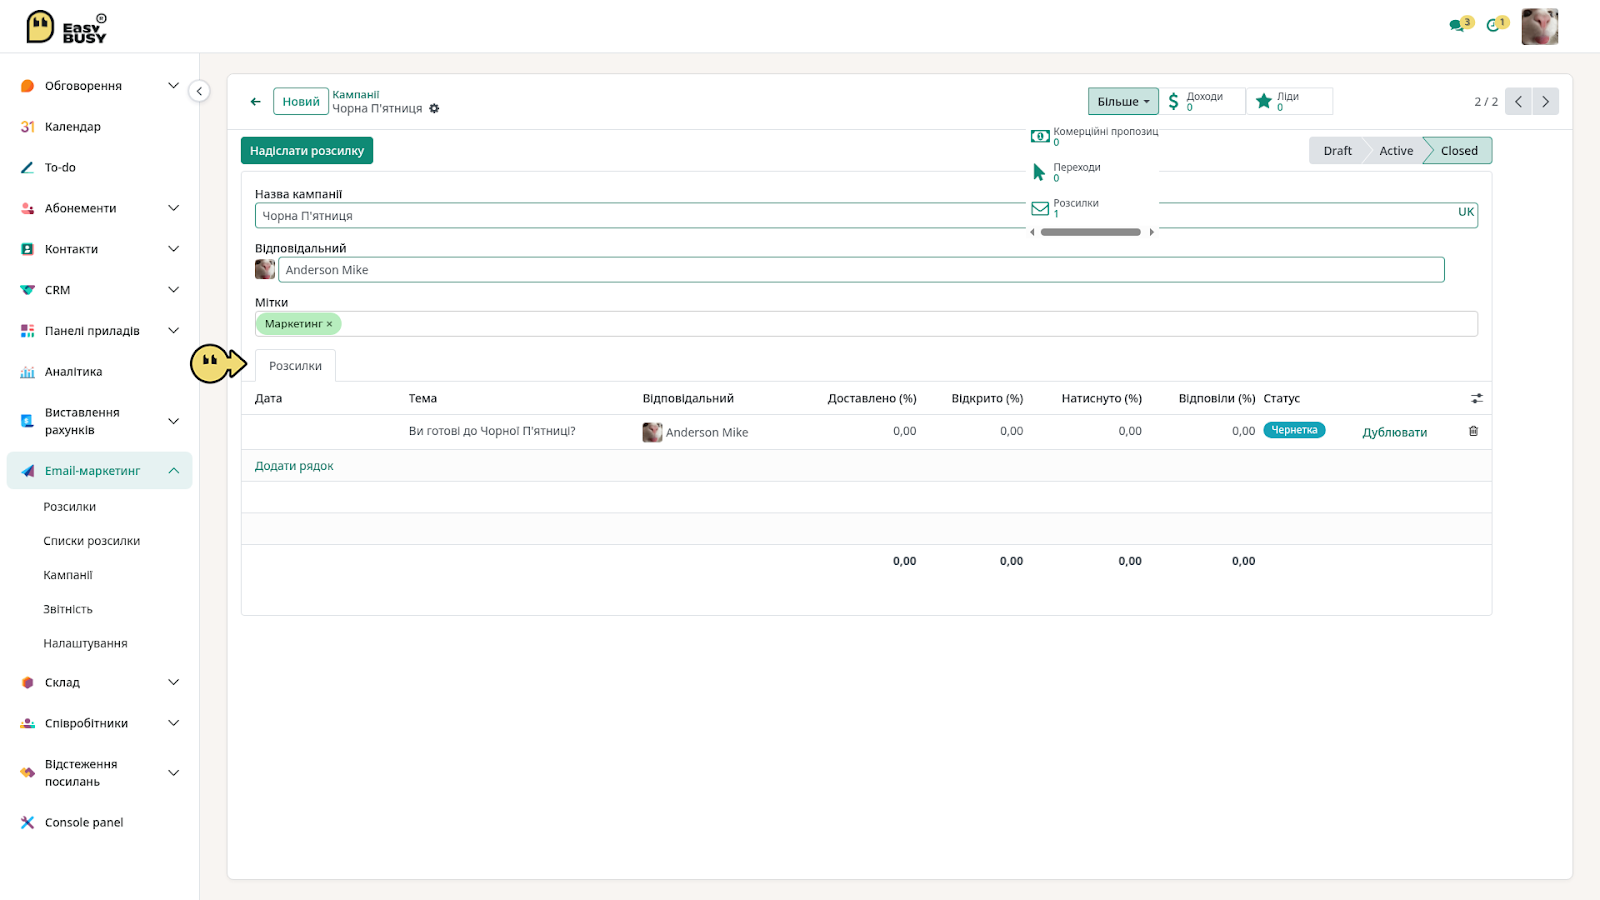Viewport: 1600px width, 900px height.
Task: Sort by Статус column header
Action: 1282,398
